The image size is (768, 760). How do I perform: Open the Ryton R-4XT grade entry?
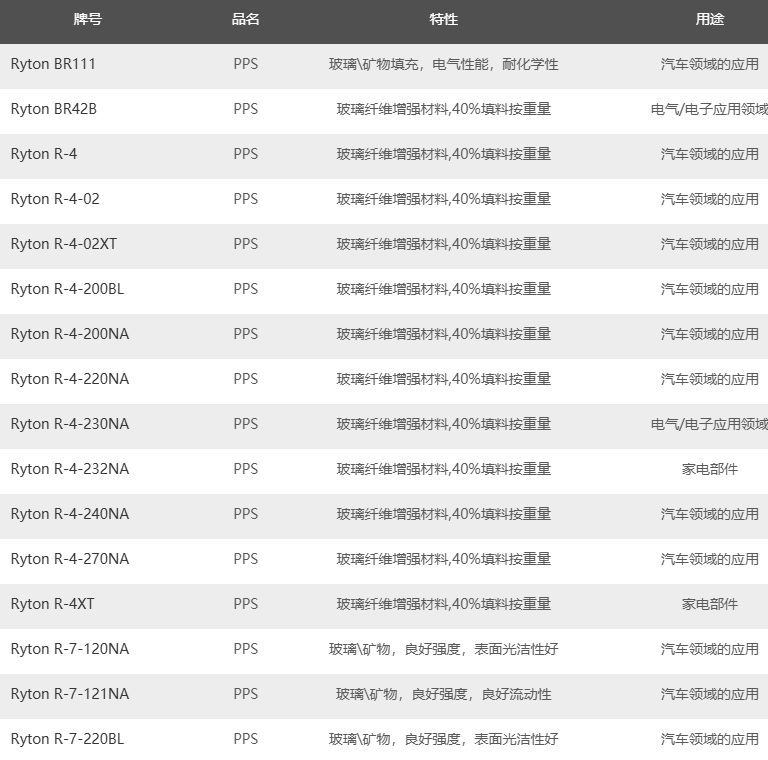52,604
